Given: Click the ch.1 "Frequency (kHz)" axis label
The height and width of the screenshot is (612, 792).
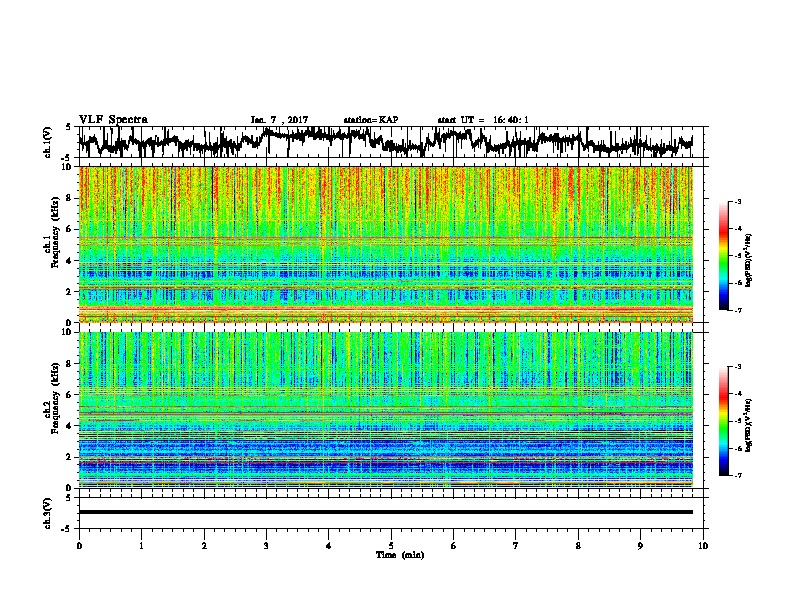Looking at the screenshot, I should click(54, 233).
